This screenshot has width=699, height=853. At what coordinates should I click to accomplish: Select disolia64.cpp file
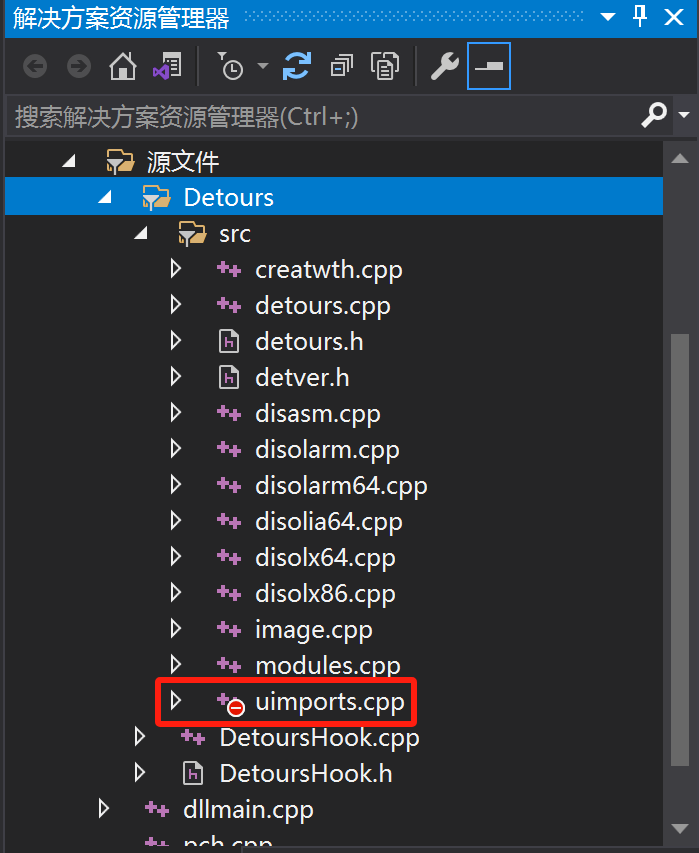329,522
